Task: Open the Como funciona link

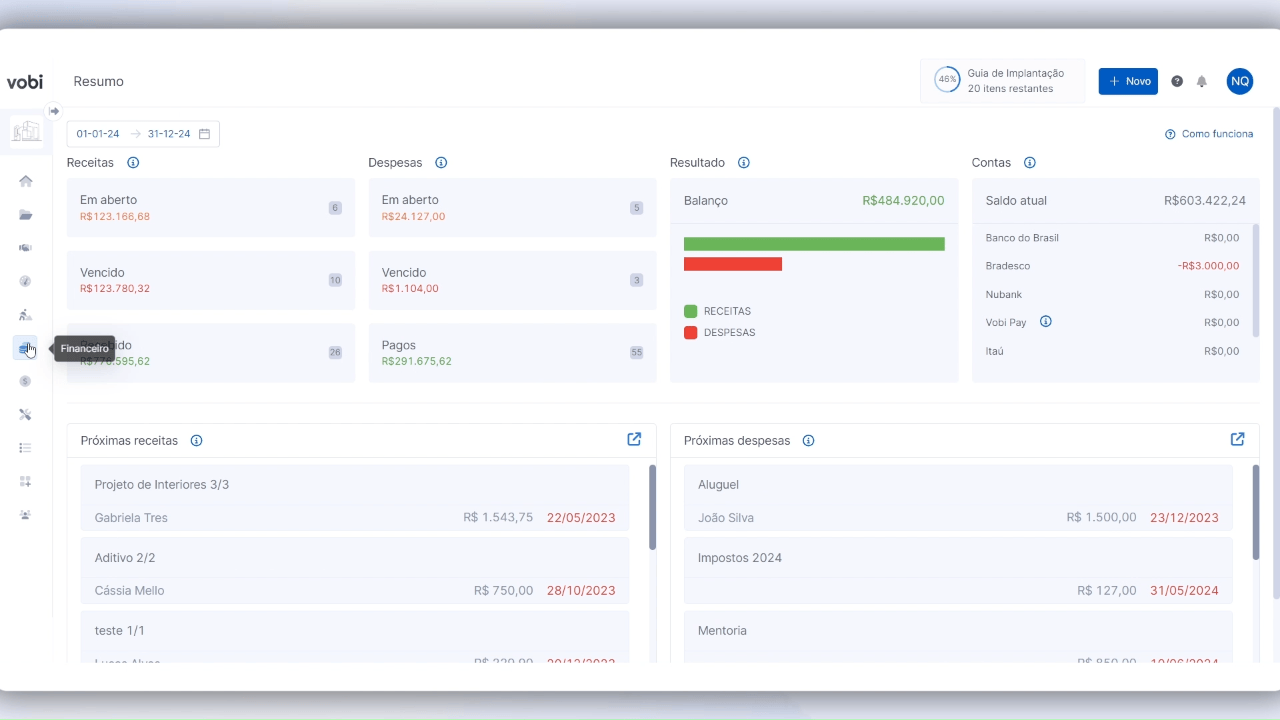Action: 1209,134
